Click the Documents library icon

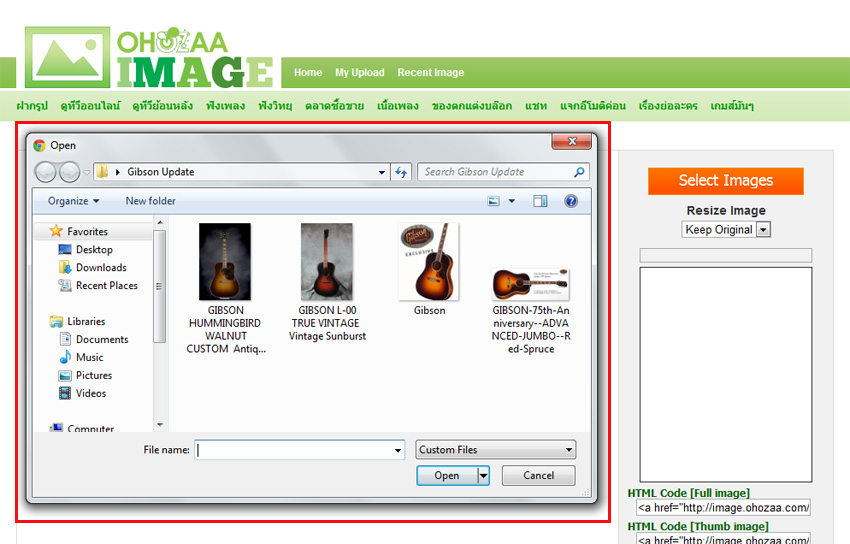[x=65, y=339]
